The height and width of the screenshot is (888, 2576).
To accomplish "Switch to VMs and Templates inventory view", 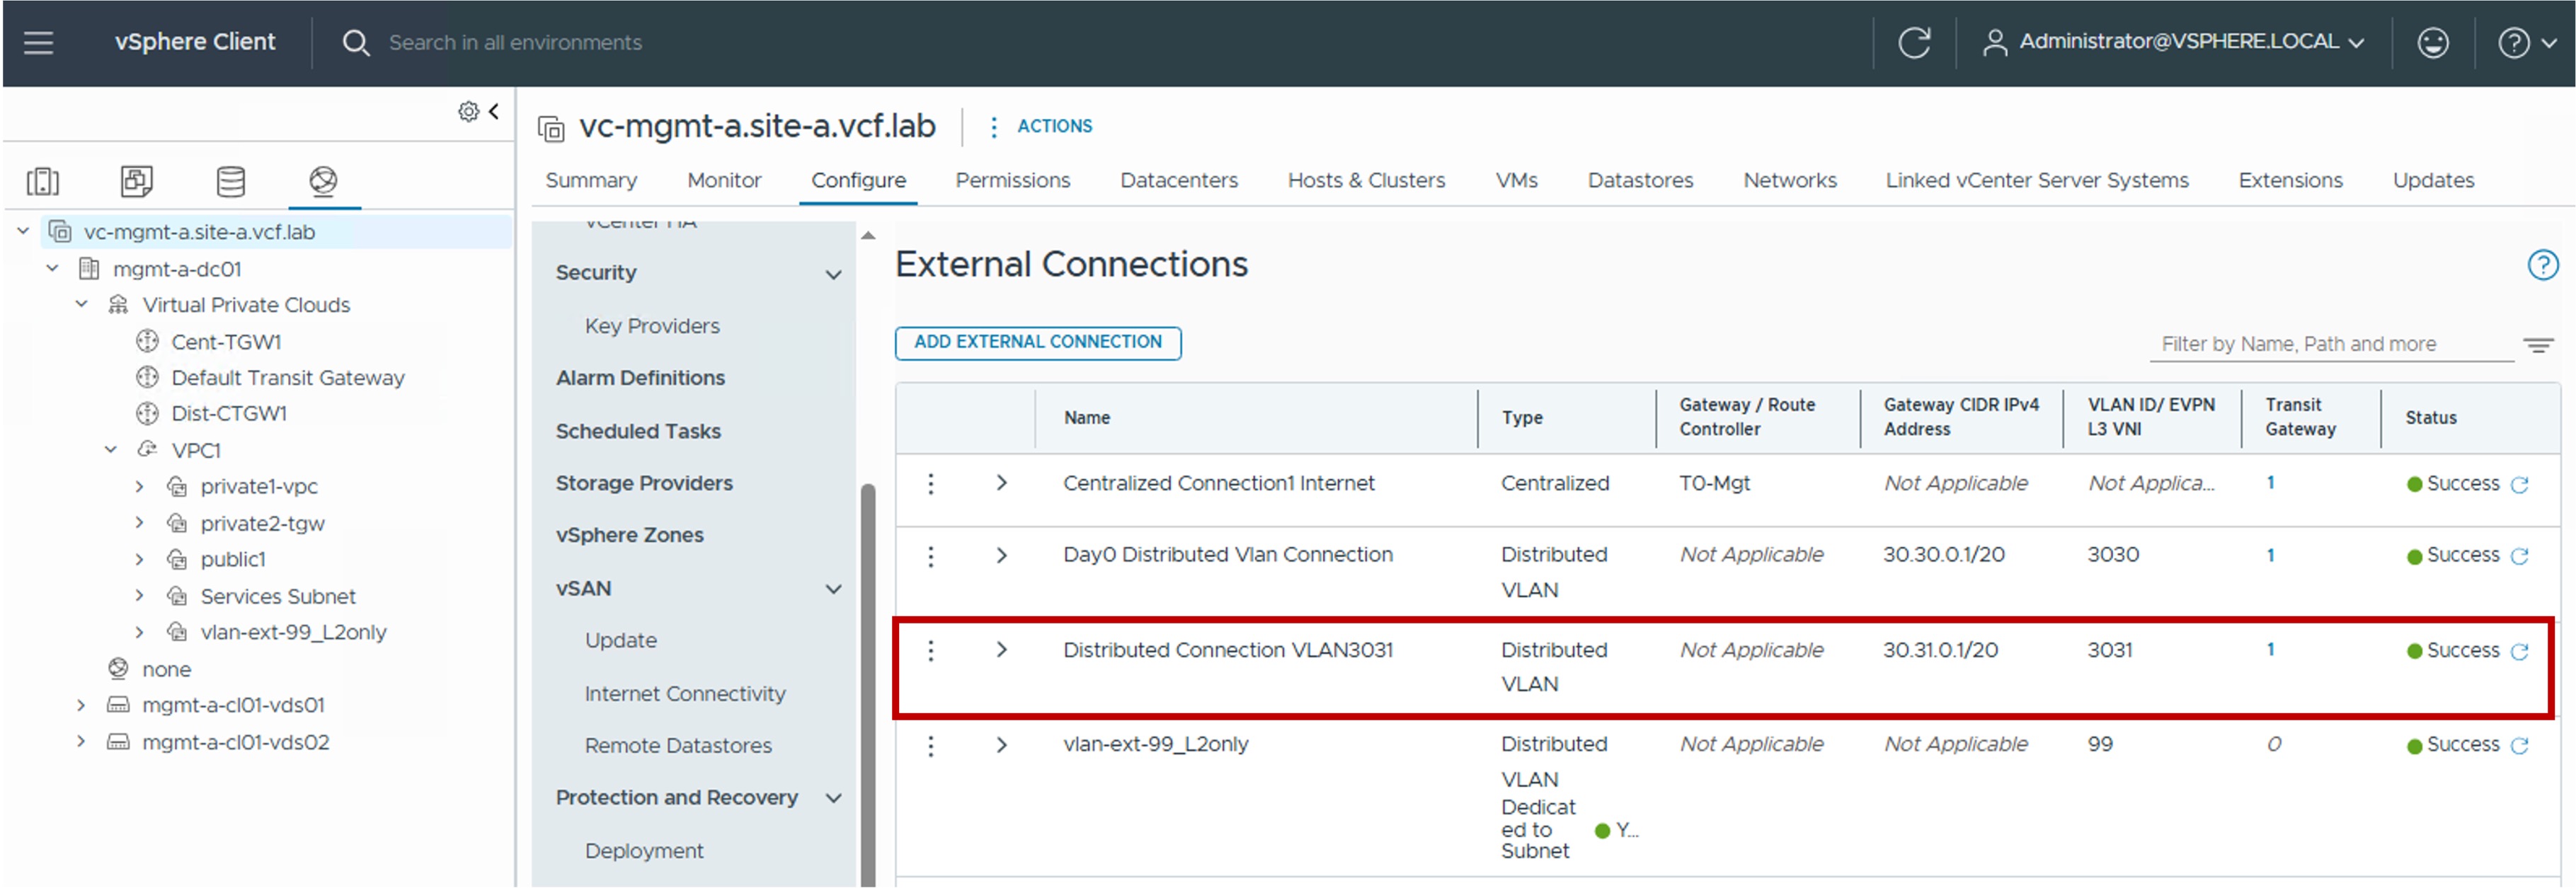I will [136, 181].
